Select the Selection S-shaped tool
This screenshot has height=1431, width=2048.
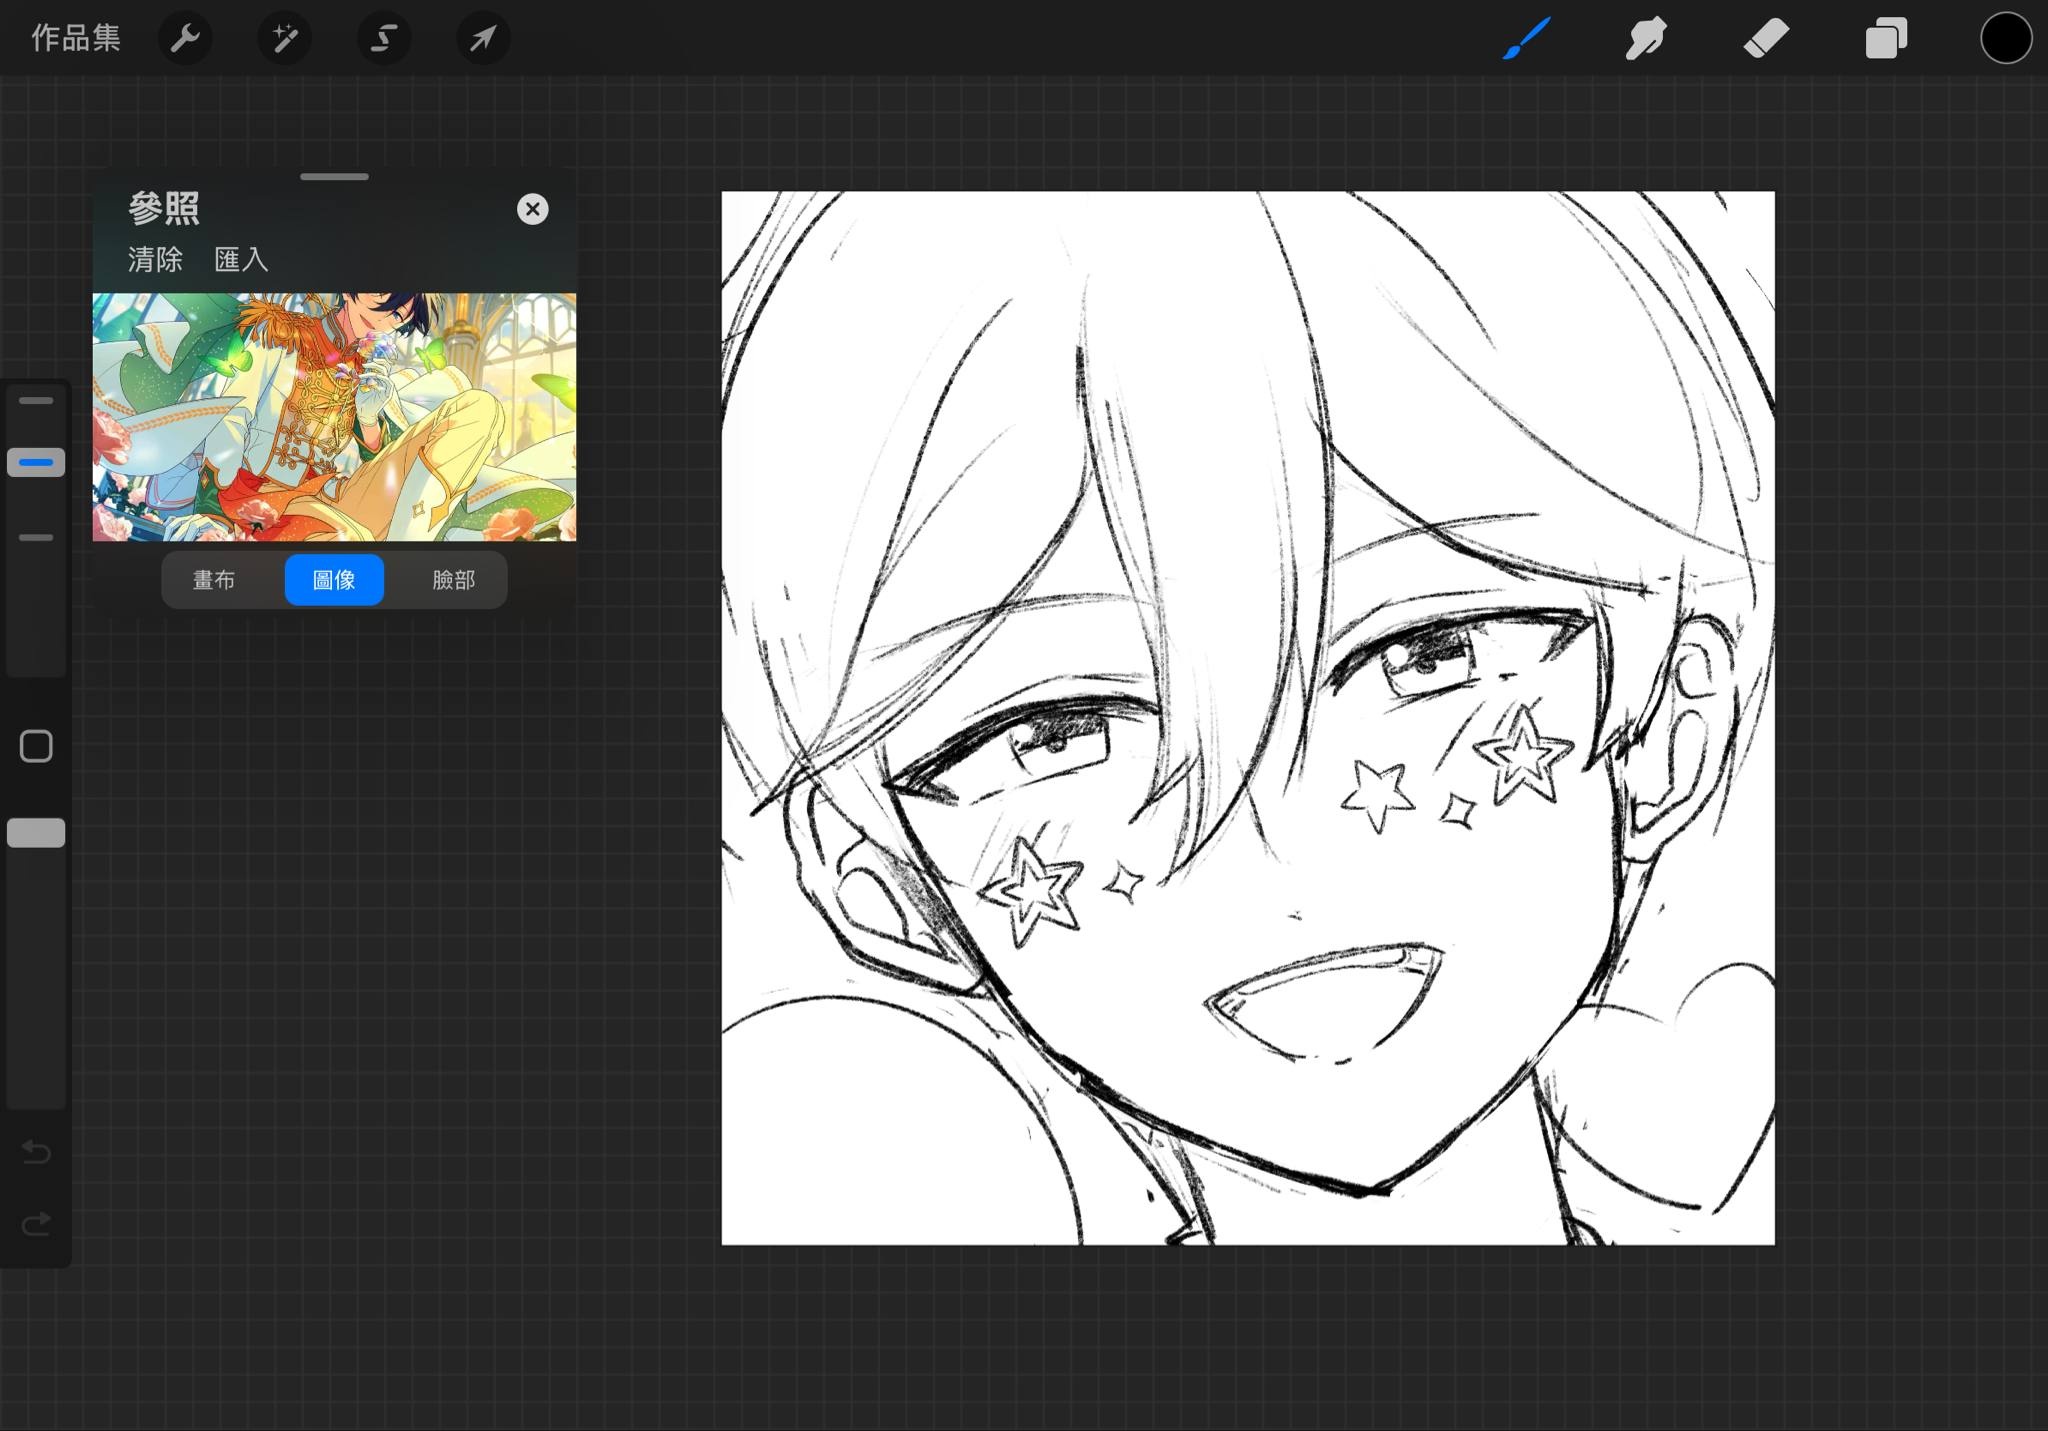click(x=384, y=39)
